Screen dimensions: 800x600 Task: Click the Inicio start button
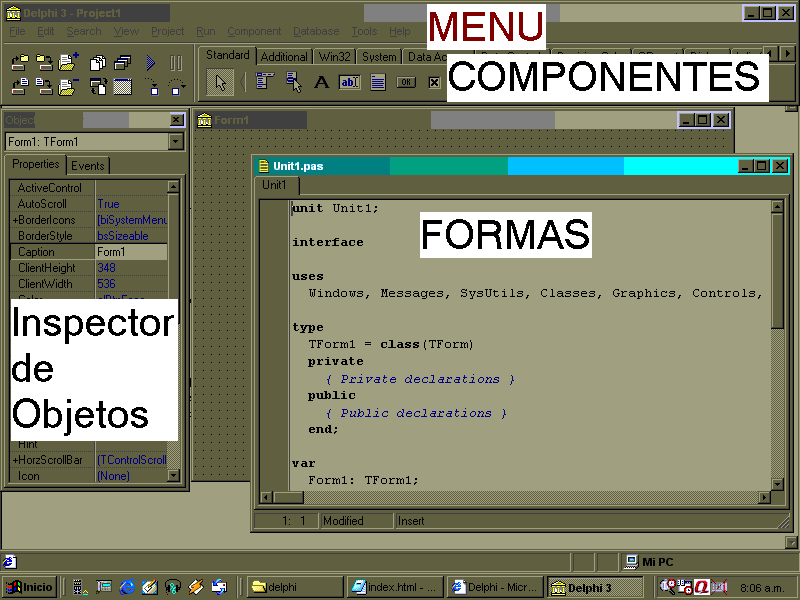point(29,587)
